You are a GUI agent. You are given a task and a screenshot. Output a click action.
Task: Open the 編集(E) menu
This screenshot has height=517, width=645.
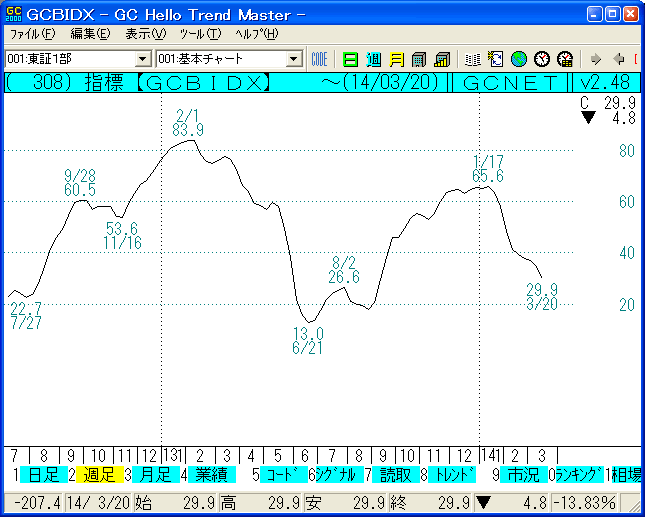point(90,34)
